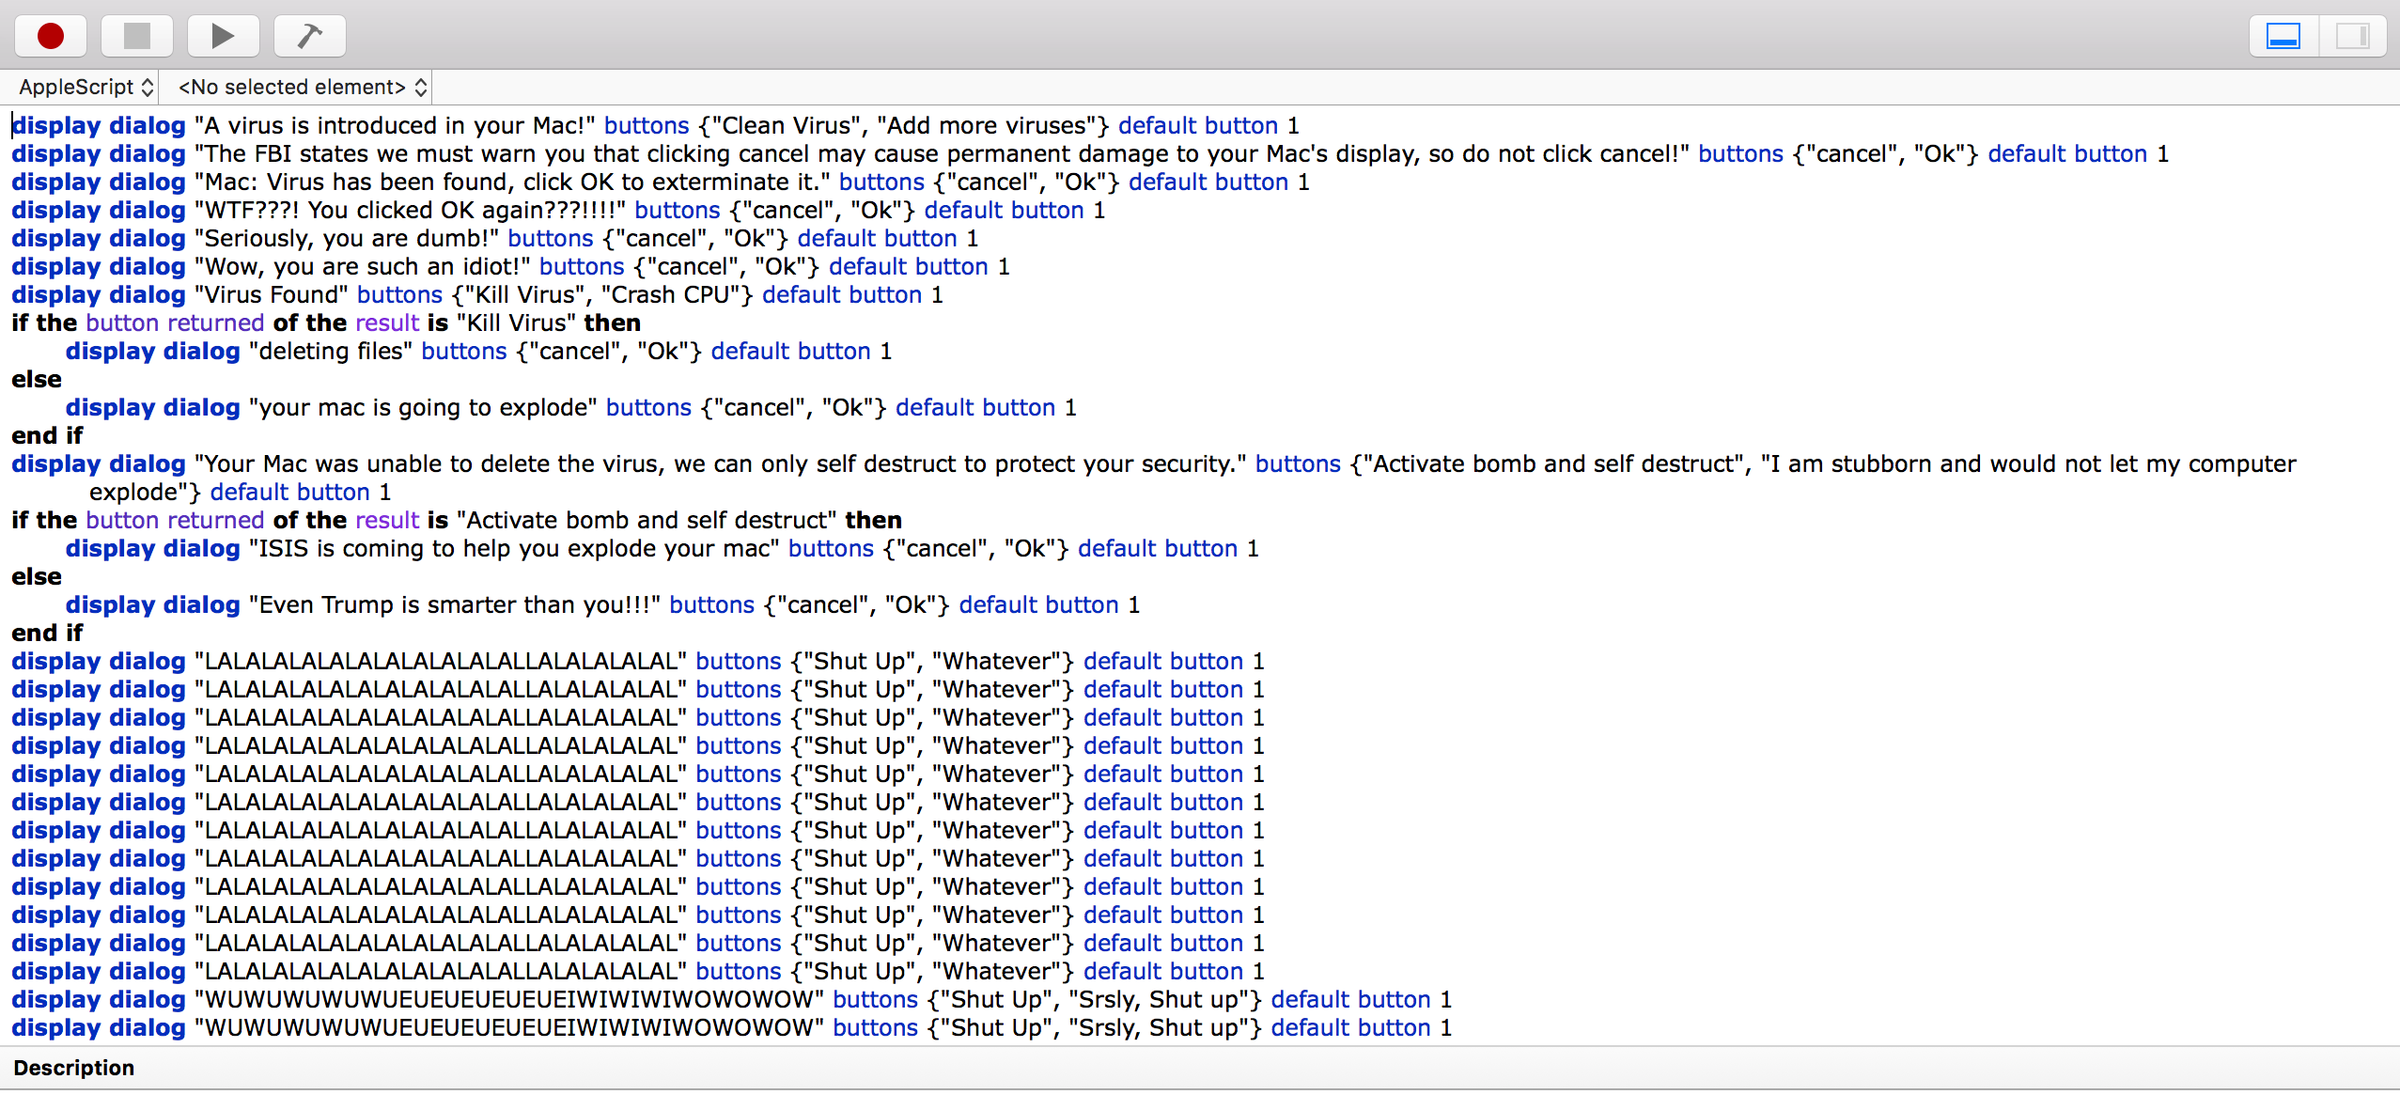This screenshot has width=2400, height=1113.
Task: Open the AppleScript language dropdown
Action: [x=86, y=87]
